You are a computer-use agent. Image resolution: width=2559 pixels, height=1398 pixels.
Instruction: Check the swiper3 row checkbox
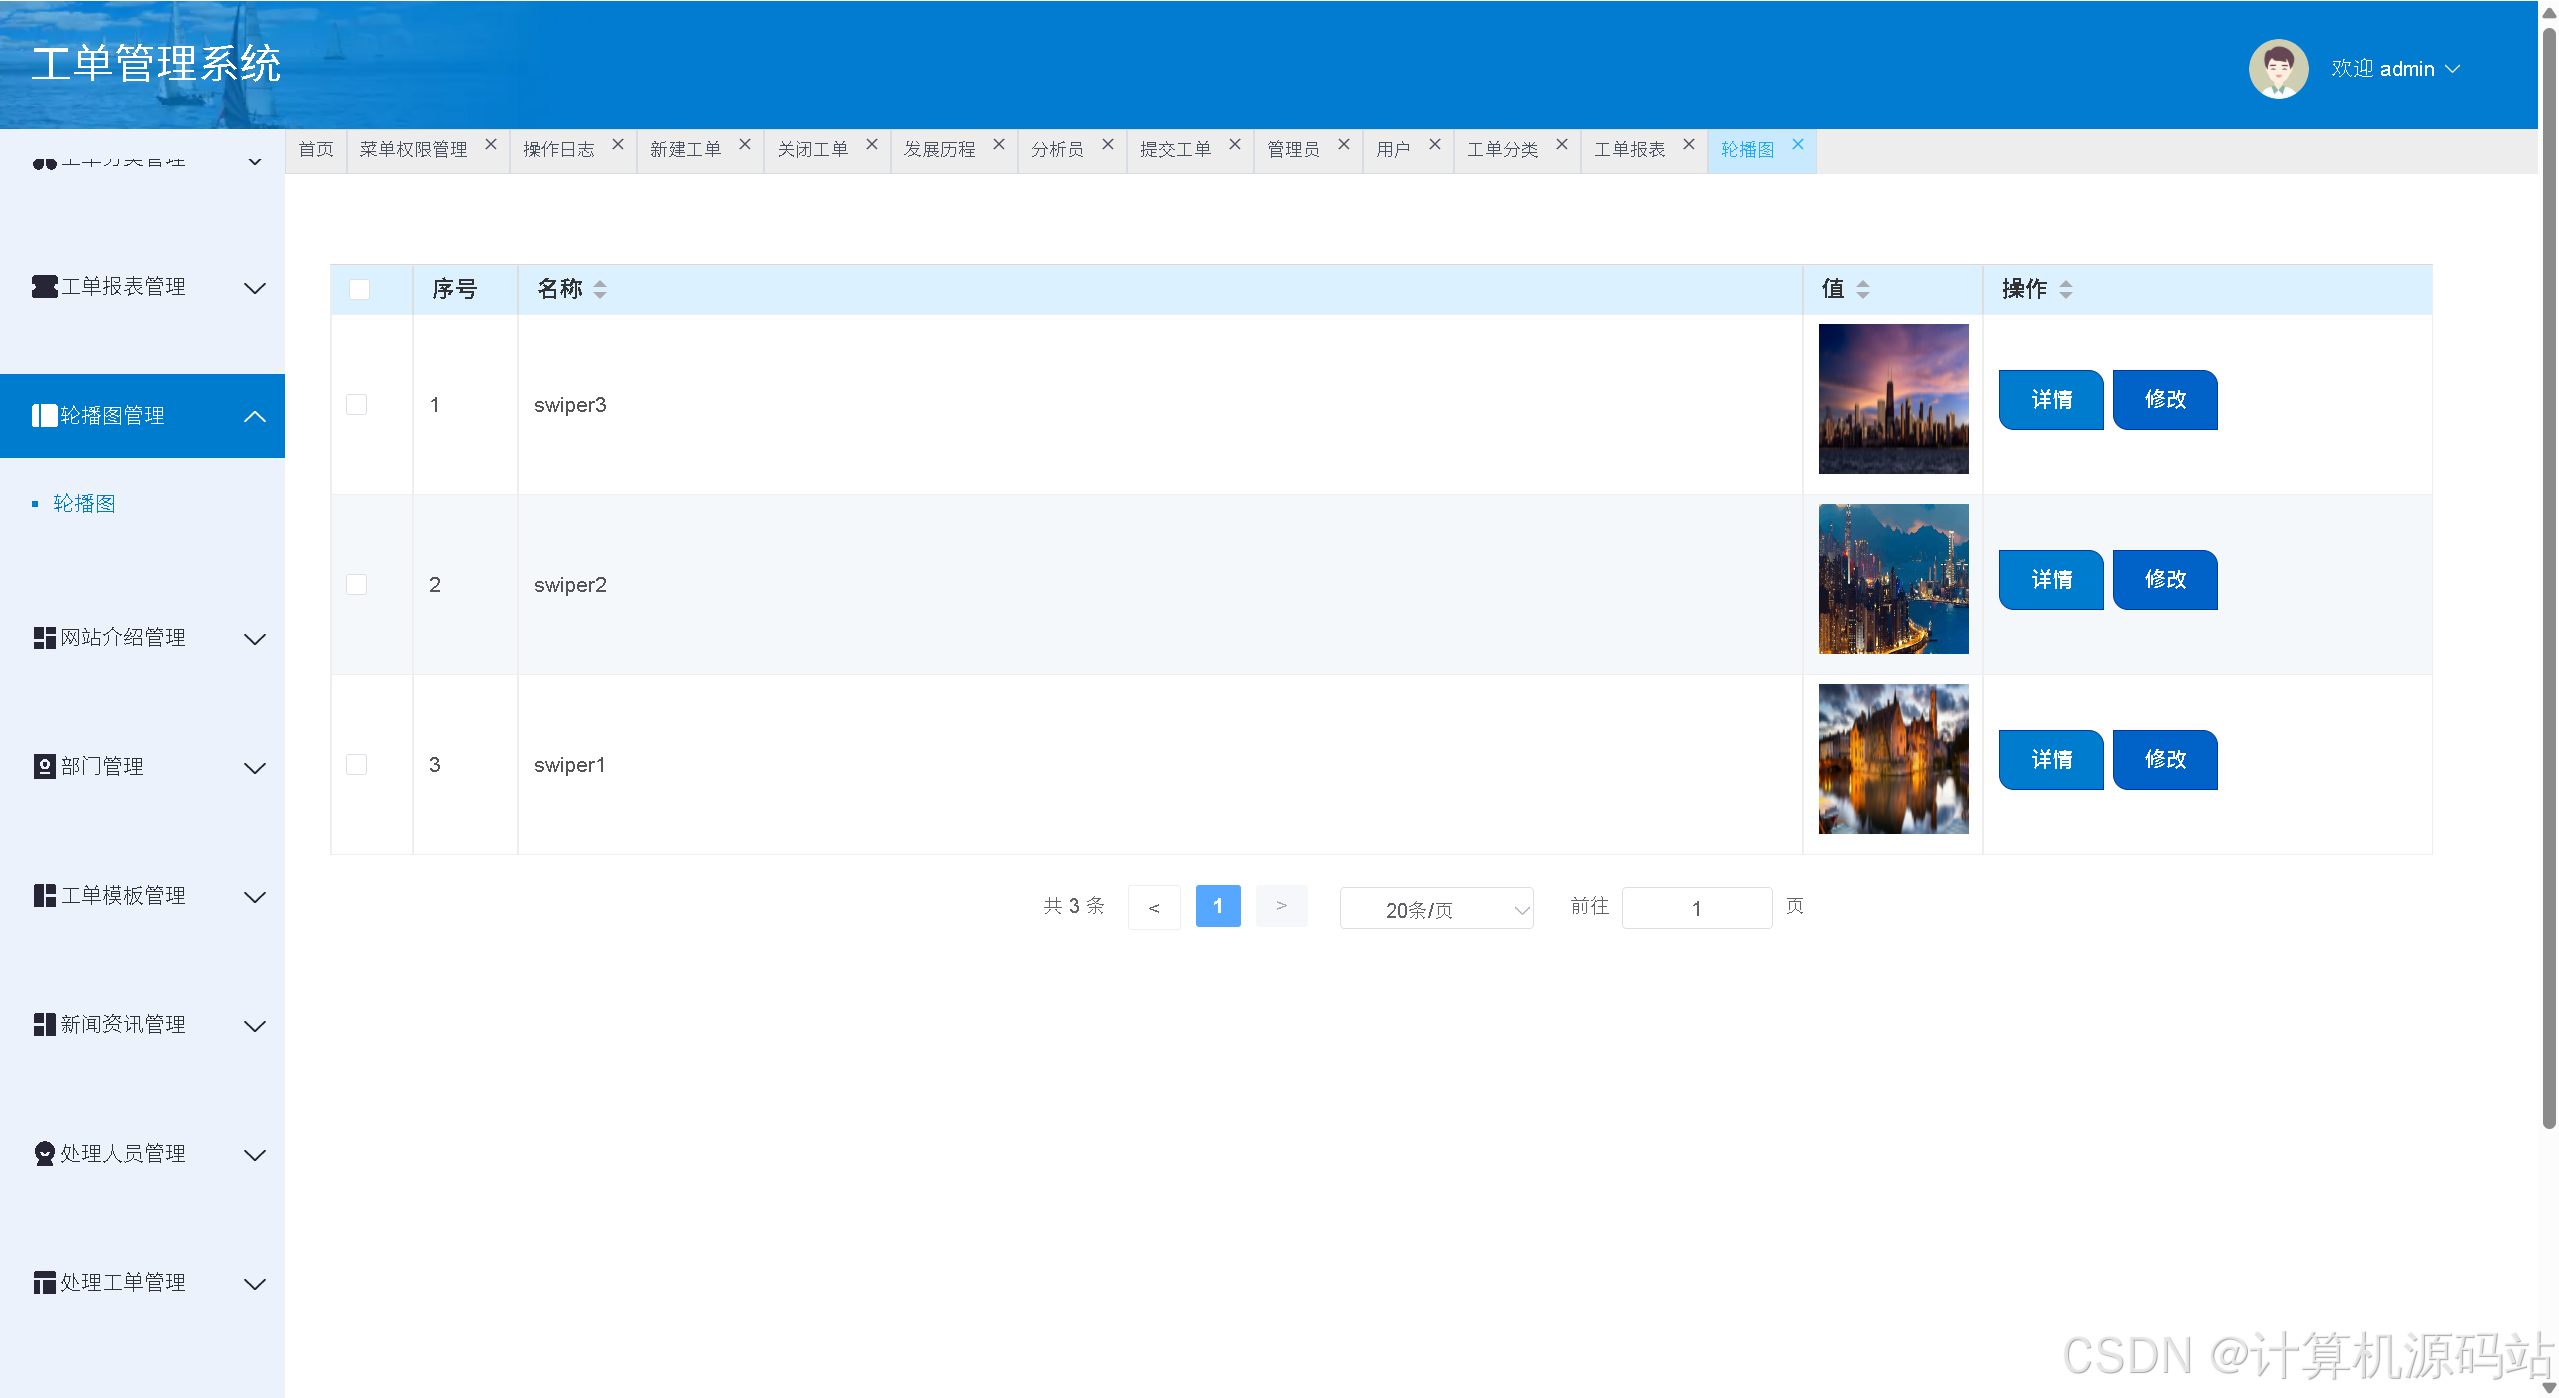point(356,405)
